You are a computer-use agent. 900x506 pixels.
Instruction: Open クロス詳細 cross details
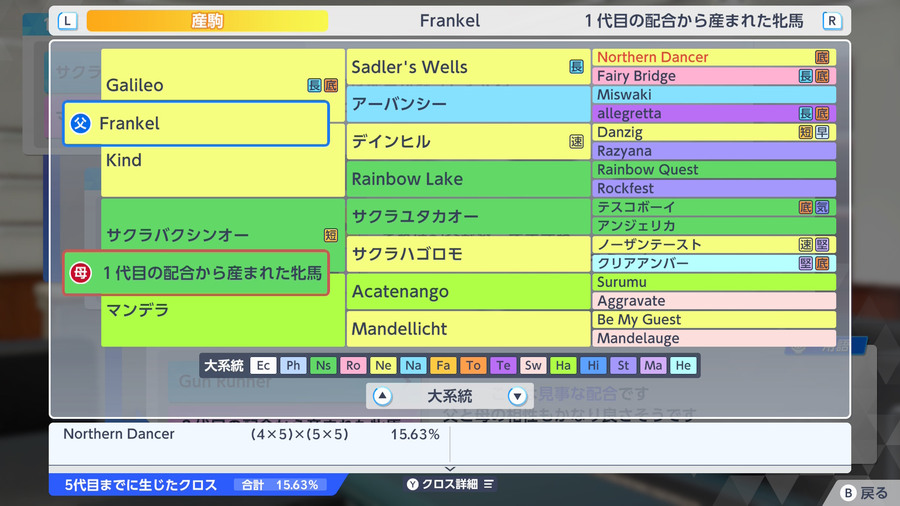click(450, 484)
